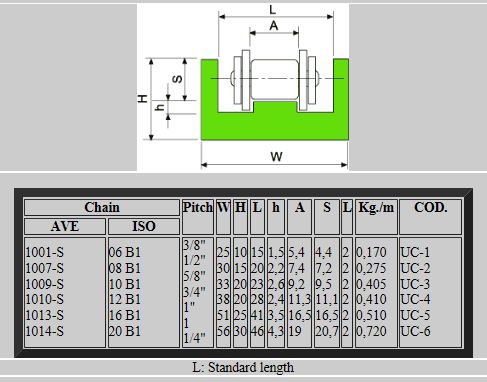
Task: Select the 3/8" pitch value
Action: [194, 245]
